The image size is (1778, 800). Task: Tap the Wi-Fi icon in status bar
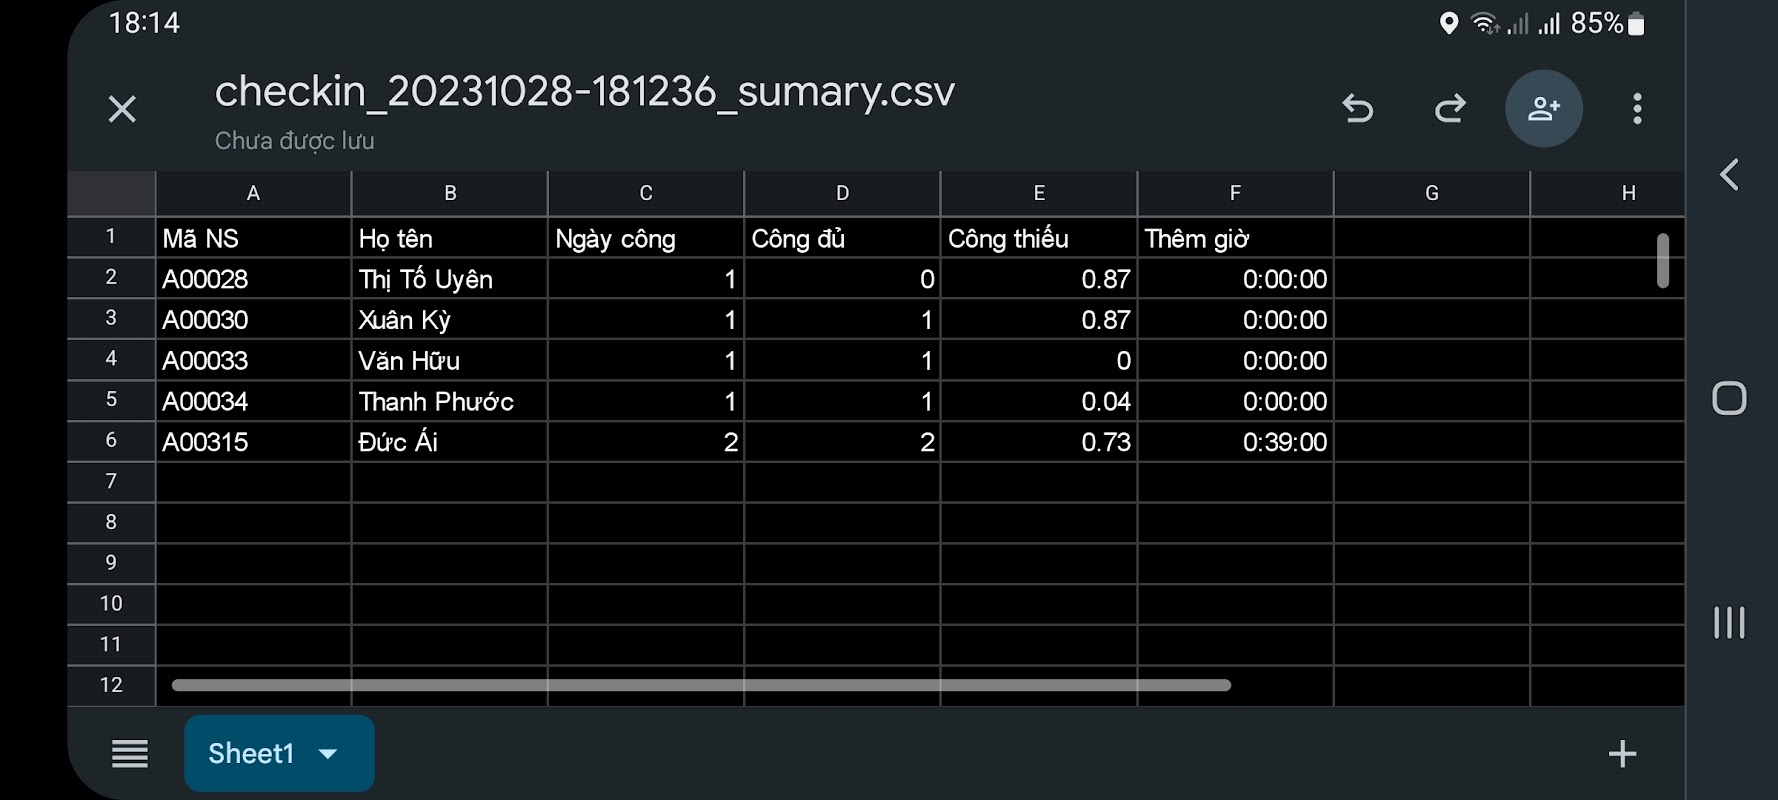tap(1485, 23)
